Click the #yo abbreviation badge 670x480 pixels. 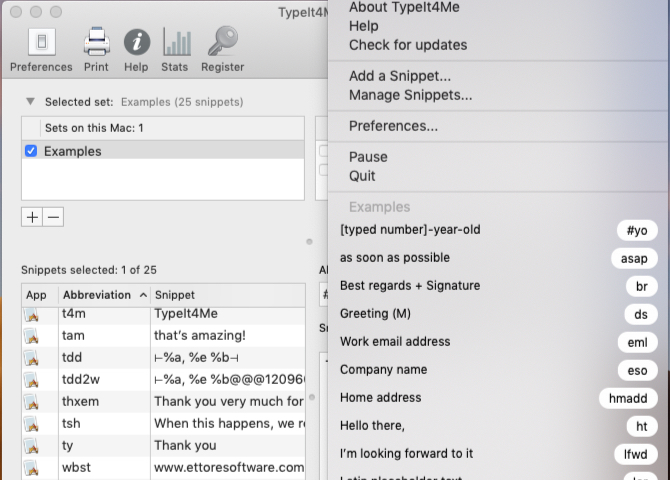[637, 230]
